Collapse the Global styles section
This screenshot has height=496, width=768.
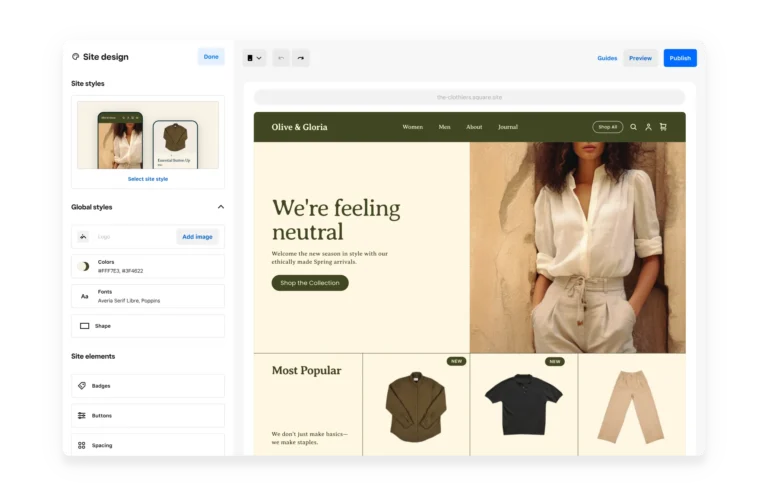[x=220, y=207]
